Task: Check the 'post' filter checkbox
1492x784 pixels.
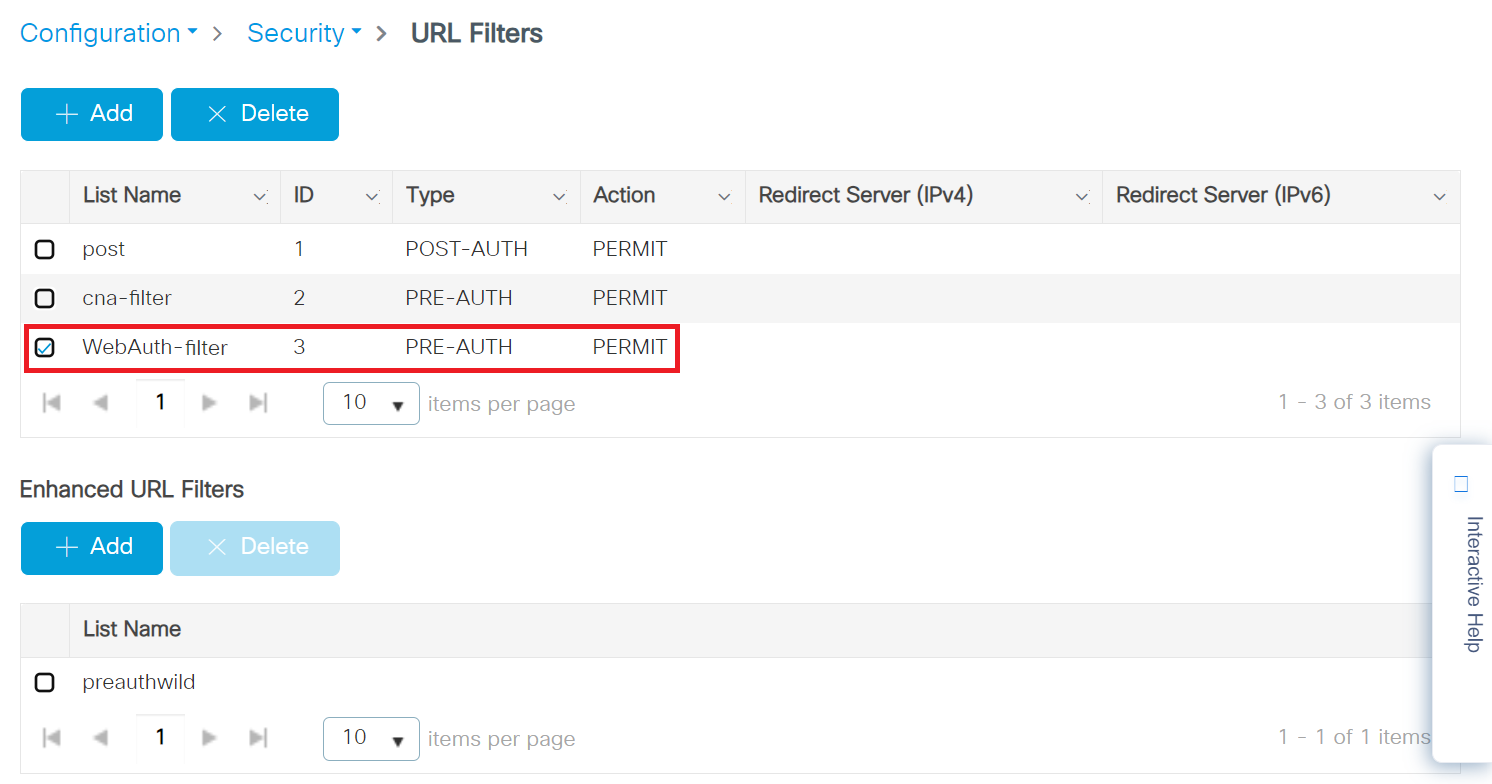Action: coord(45,249)
